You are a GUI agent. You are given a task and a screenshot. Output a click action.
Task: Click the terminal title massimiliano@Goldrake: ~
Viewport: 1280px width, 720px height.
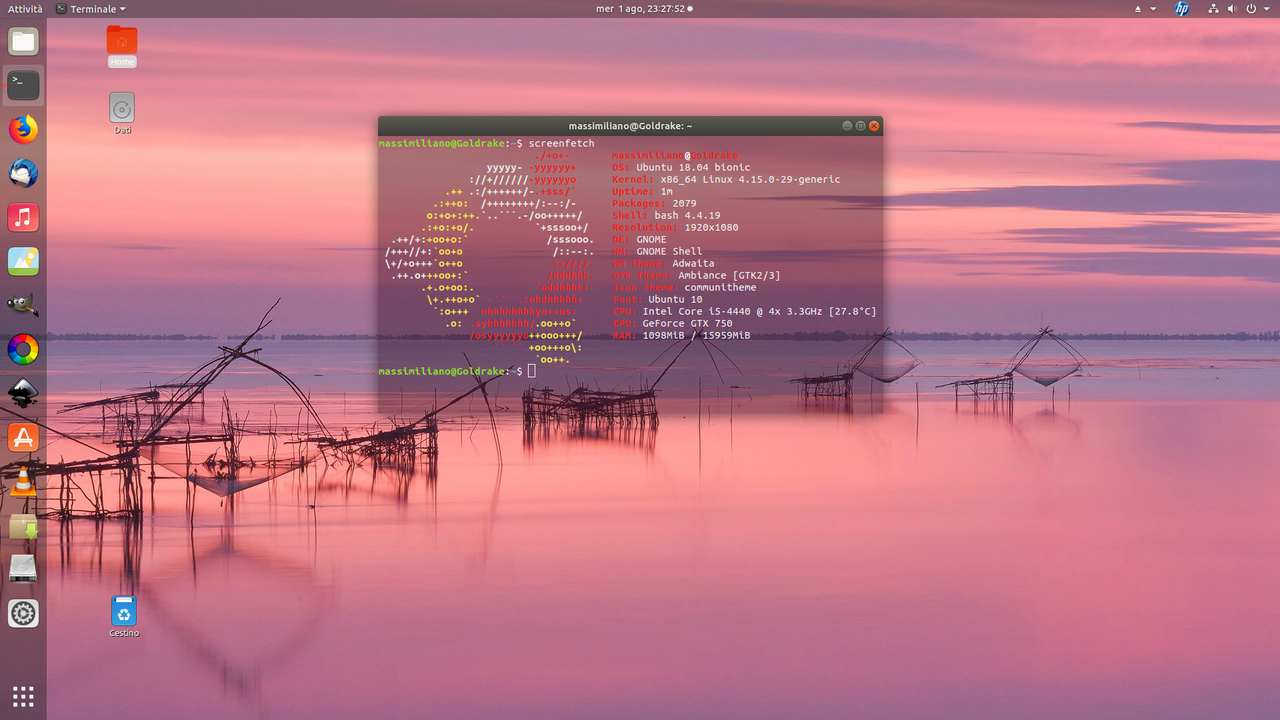pyautogui.click(x=630, y=126)
